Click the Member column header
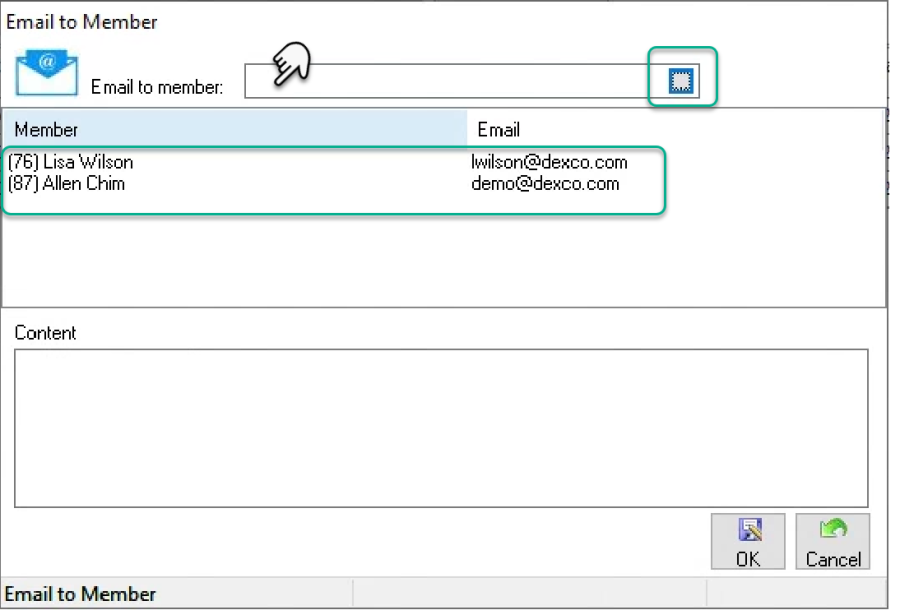This screenshot has width=900, height=610. click(235, 130)
